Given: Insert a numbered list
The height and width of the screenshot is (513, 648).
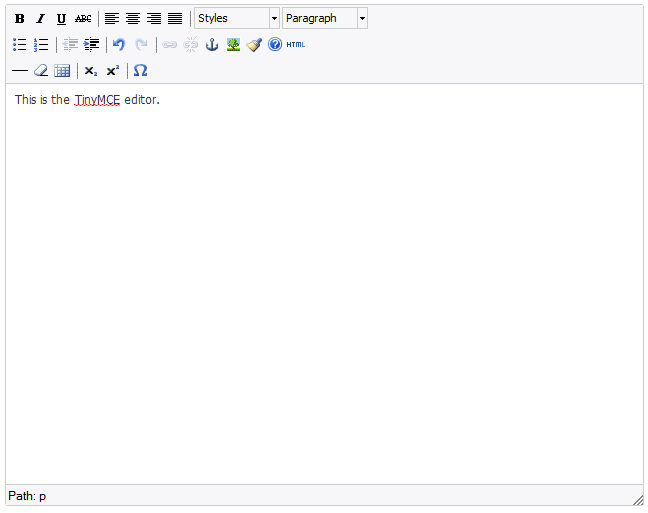Looking at the screenshot, I should click(x=41, y=45).
